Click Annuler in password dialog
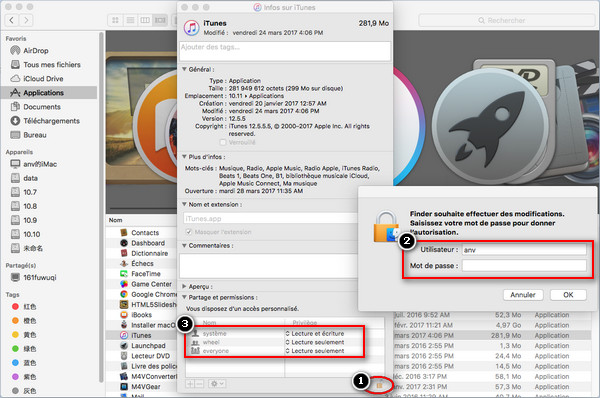The height and width of the screenshot is (398, 600). pos(523,295)
